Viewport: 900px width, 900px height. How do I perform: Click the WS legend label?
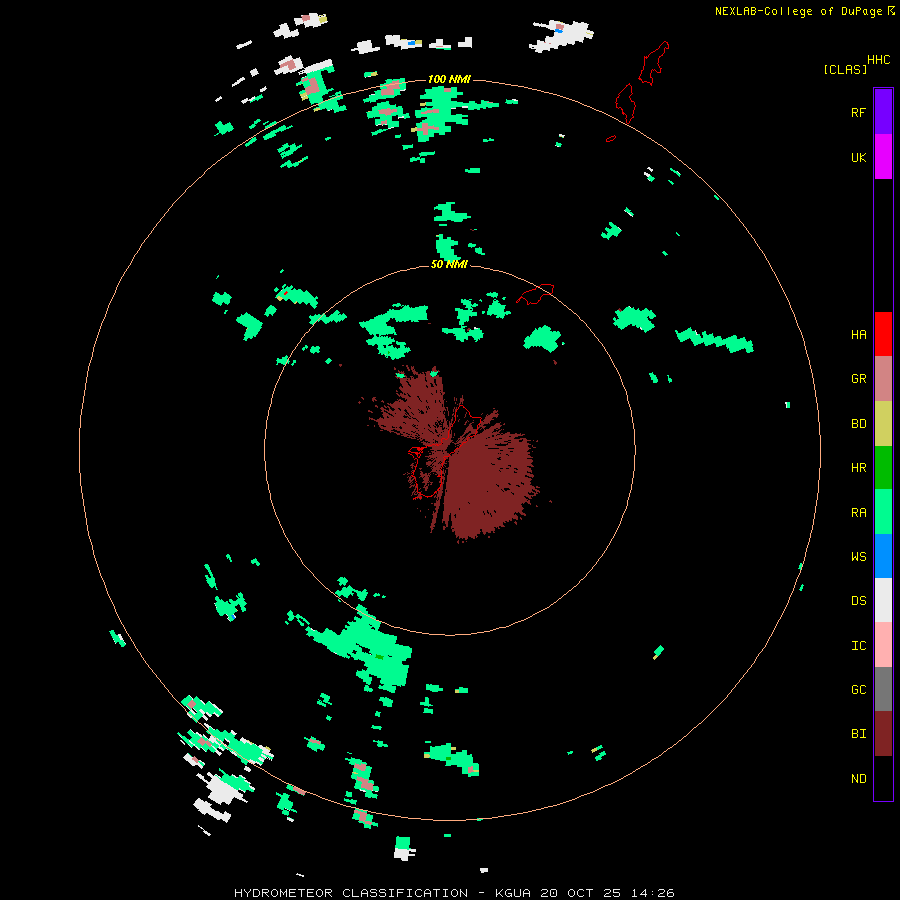pyautogui.click(x=858, y=557)
